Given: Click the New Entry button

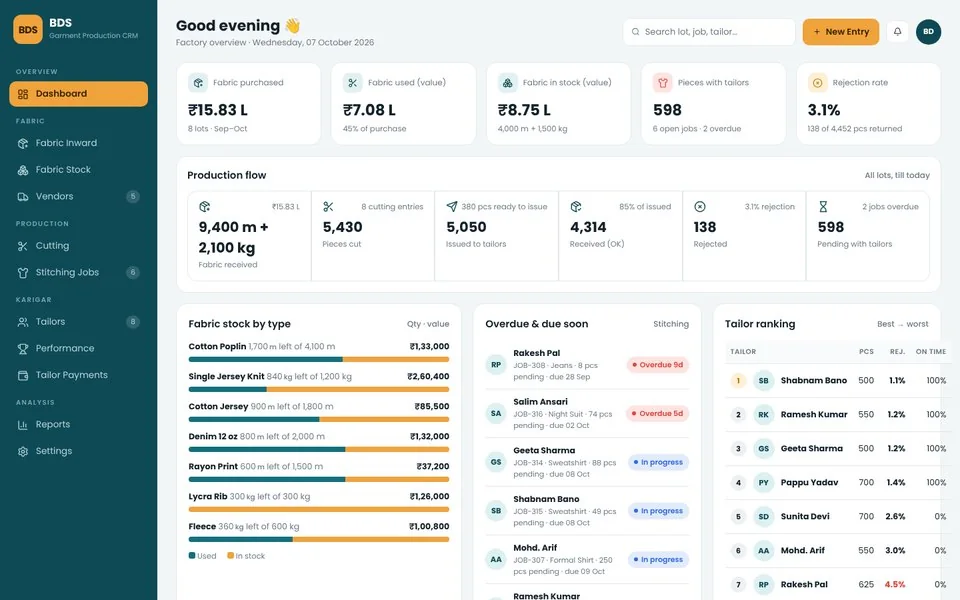Looking at the screenshot, I should [x=841, y=32].
